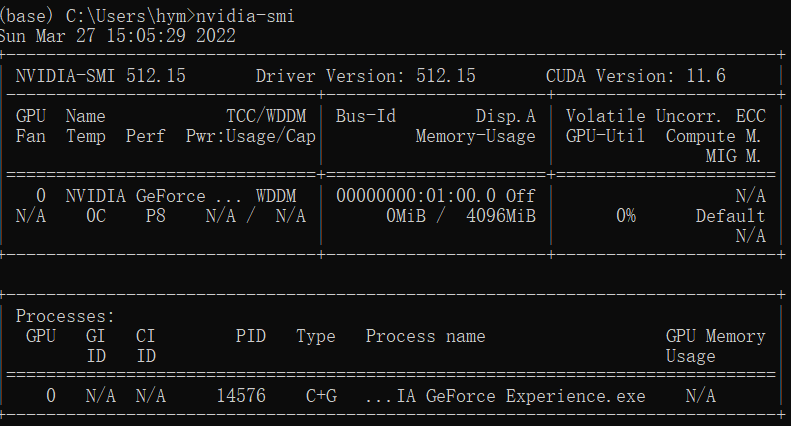Click the 'Pwr:Usage/Cap' header
This screenshot has width=791, height=426.
coord(251,136)
